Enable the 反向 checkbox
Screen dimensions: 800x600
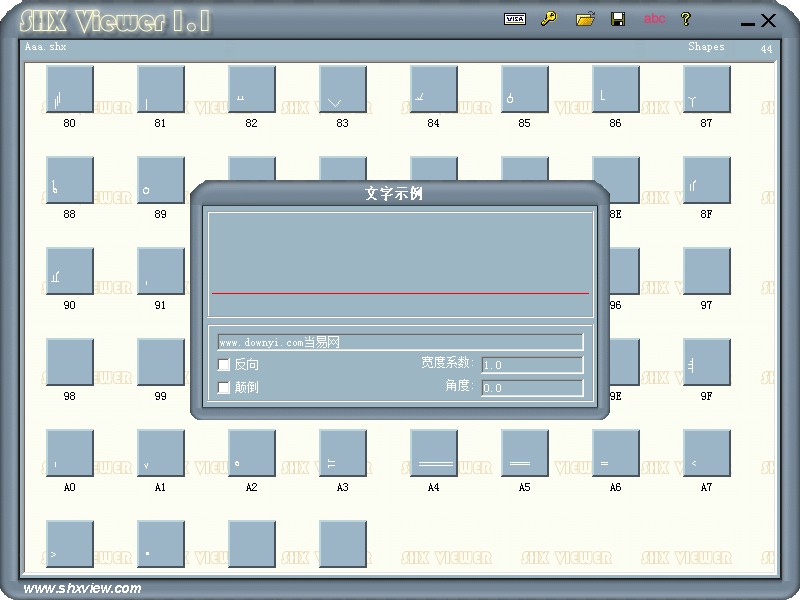pyautogui.click(x=224, y=365)
